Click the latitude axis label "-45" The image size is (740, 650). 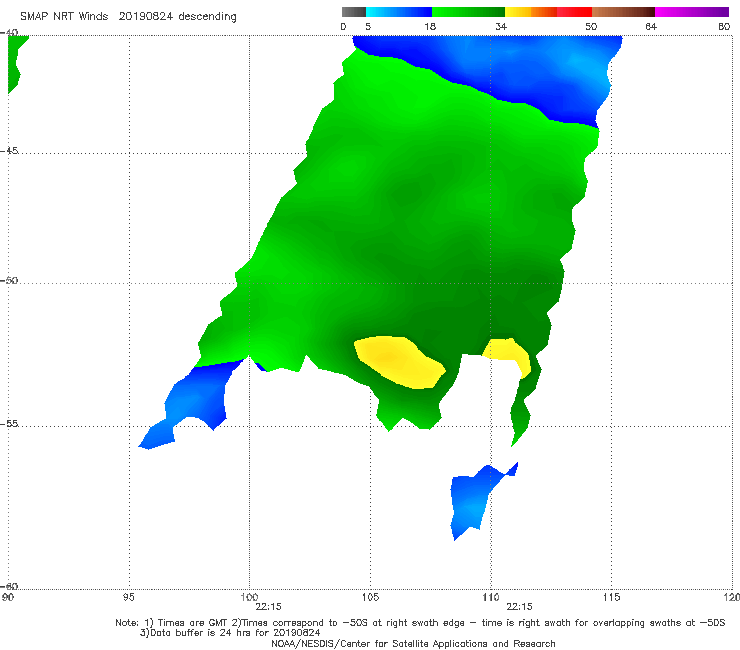click(x=9, y=151)
